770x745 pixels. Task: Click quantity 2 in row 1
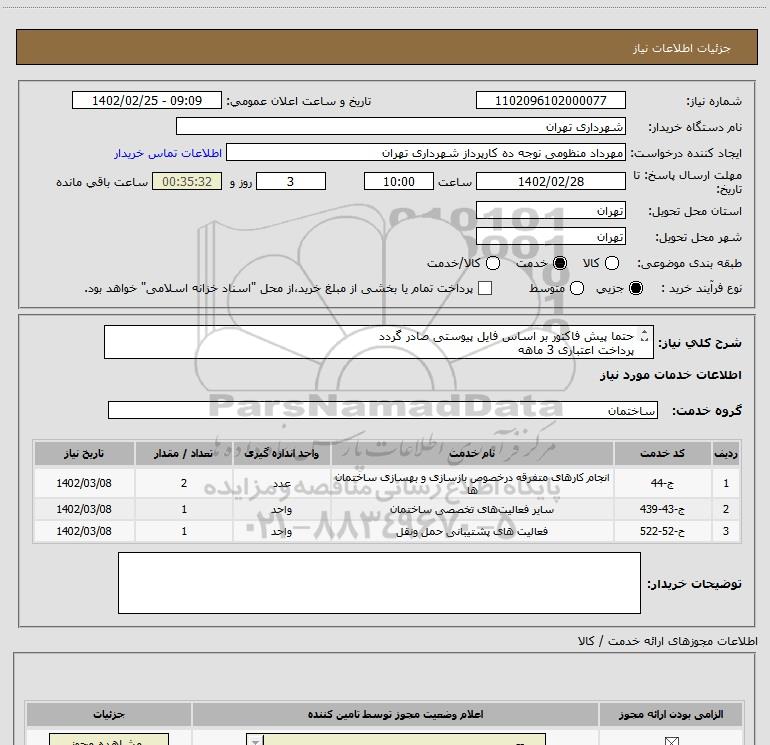pos(184,483)
